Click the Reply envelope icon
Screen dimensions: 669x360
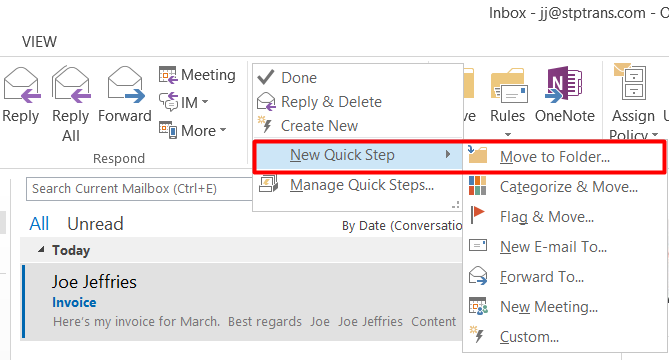21,85
